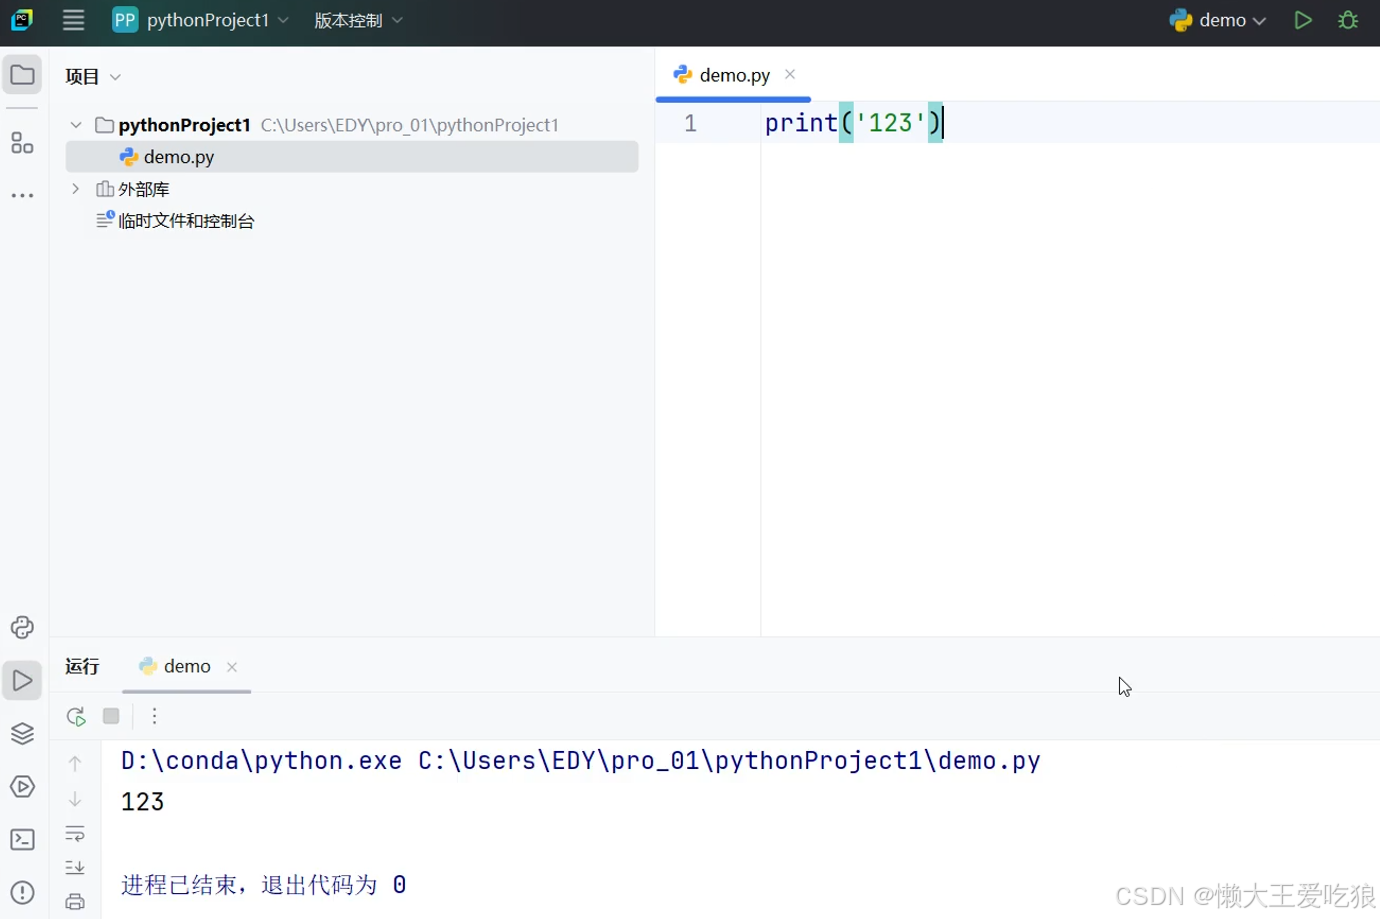Rerun demo with the rerun icon
This screenshot has height=919, width=1380.
click(76, 716)
